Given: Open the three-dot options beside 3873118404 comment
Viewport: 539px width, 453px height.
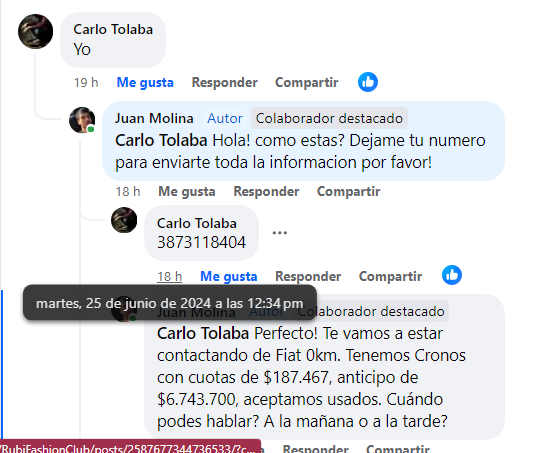Looking at the screenshot, I should (279, 233).
